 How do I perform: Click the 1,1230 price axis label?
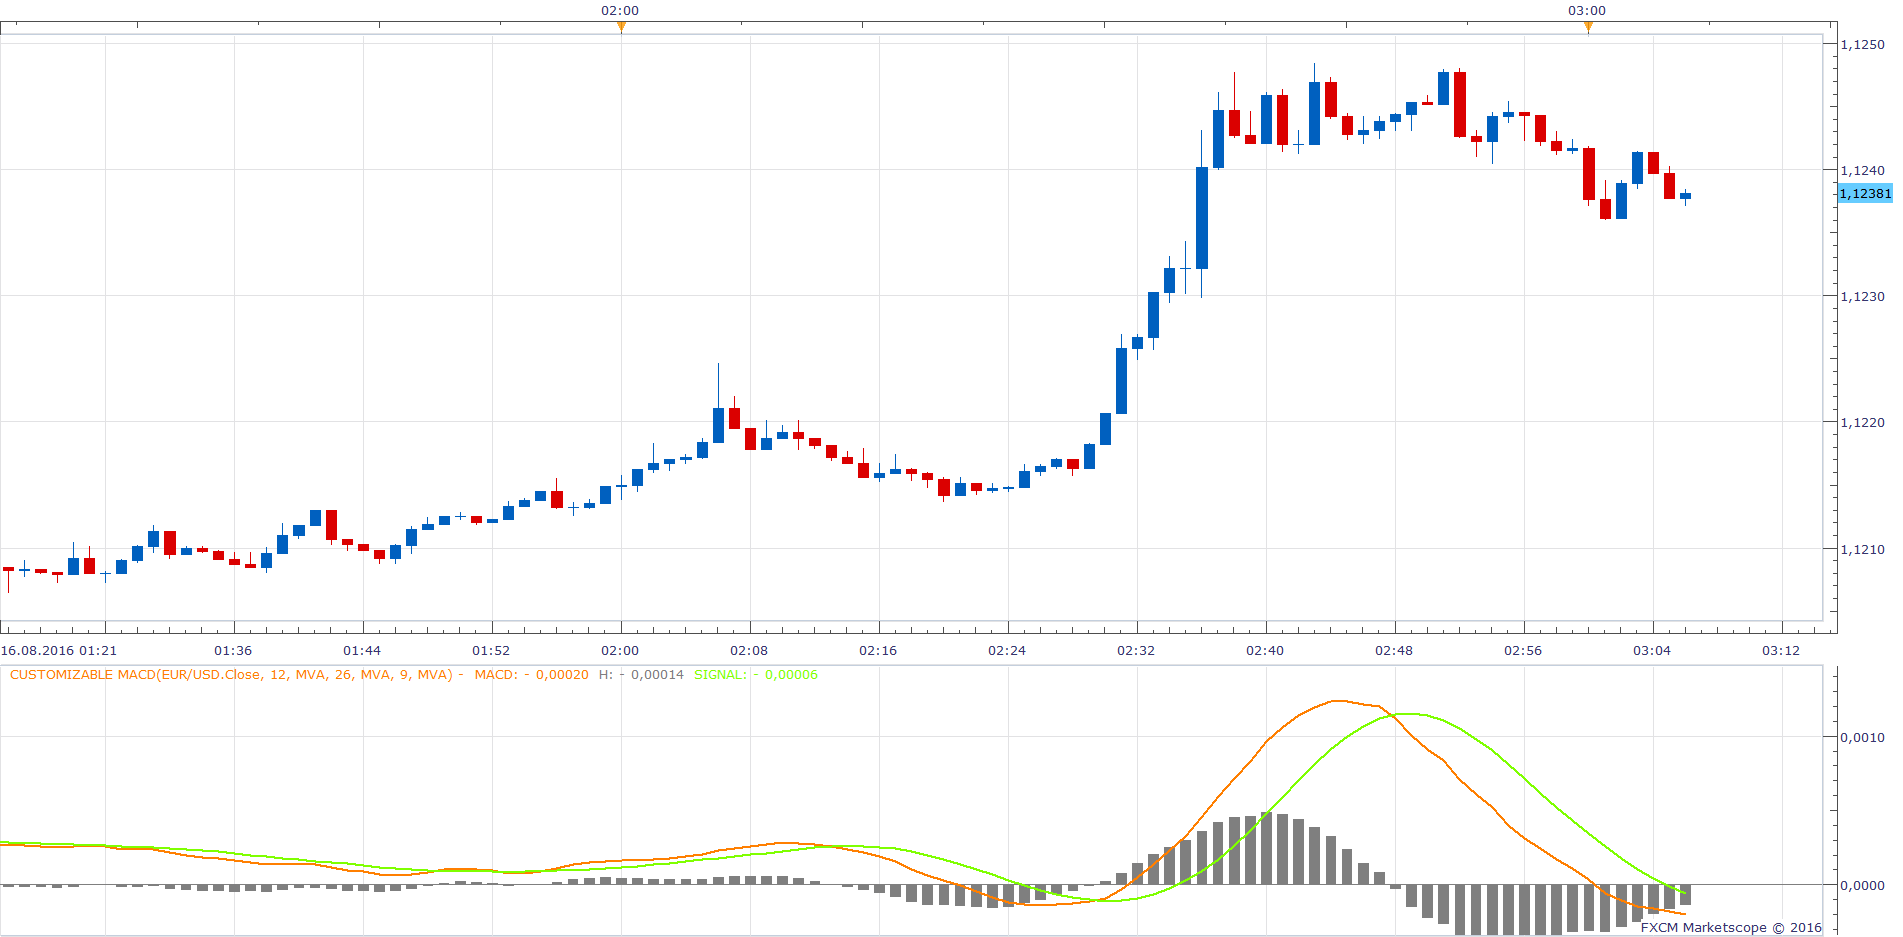tap(1863, 296)
